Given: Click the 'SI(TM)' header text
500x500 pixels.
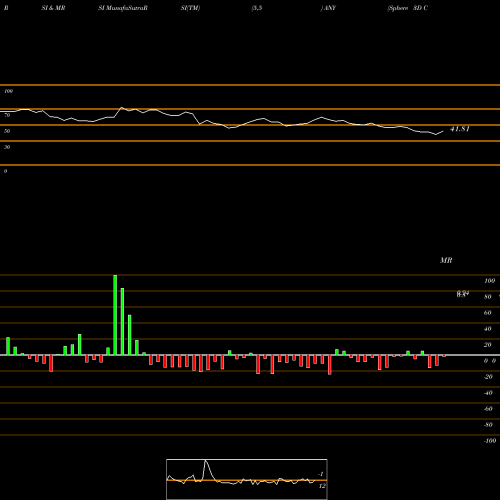Looking at the screenshot, I should point(190,8).
